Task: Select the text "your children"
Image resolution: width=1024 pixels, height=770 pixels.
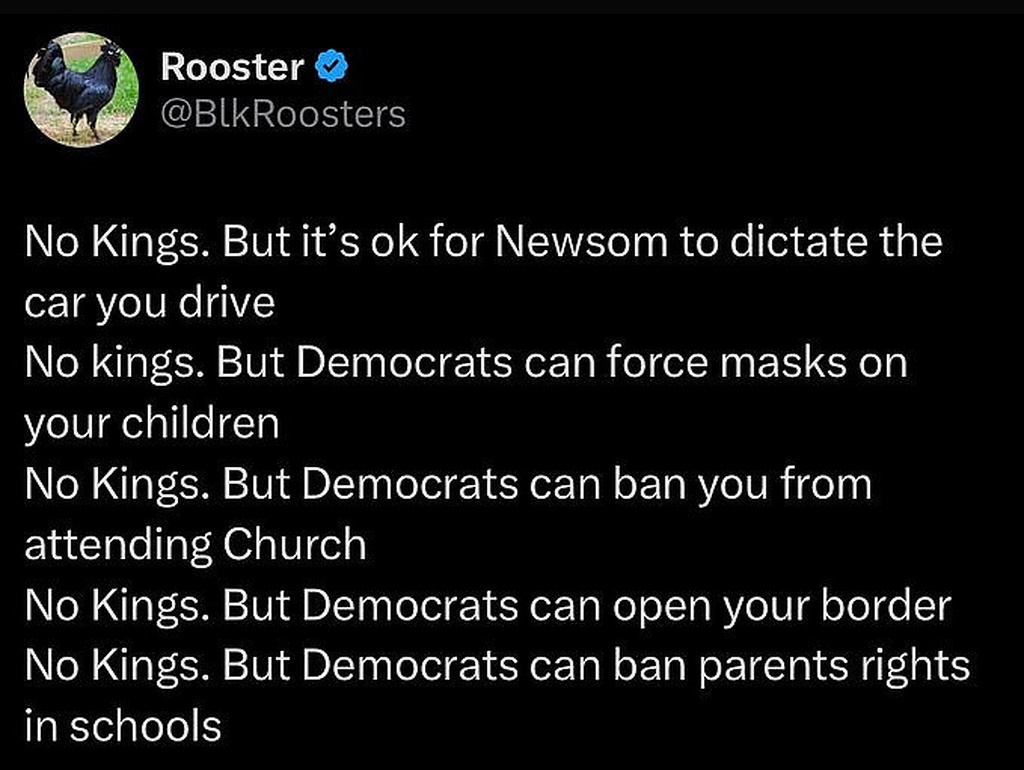Action: pyautogui.click(x=151, y=424)
